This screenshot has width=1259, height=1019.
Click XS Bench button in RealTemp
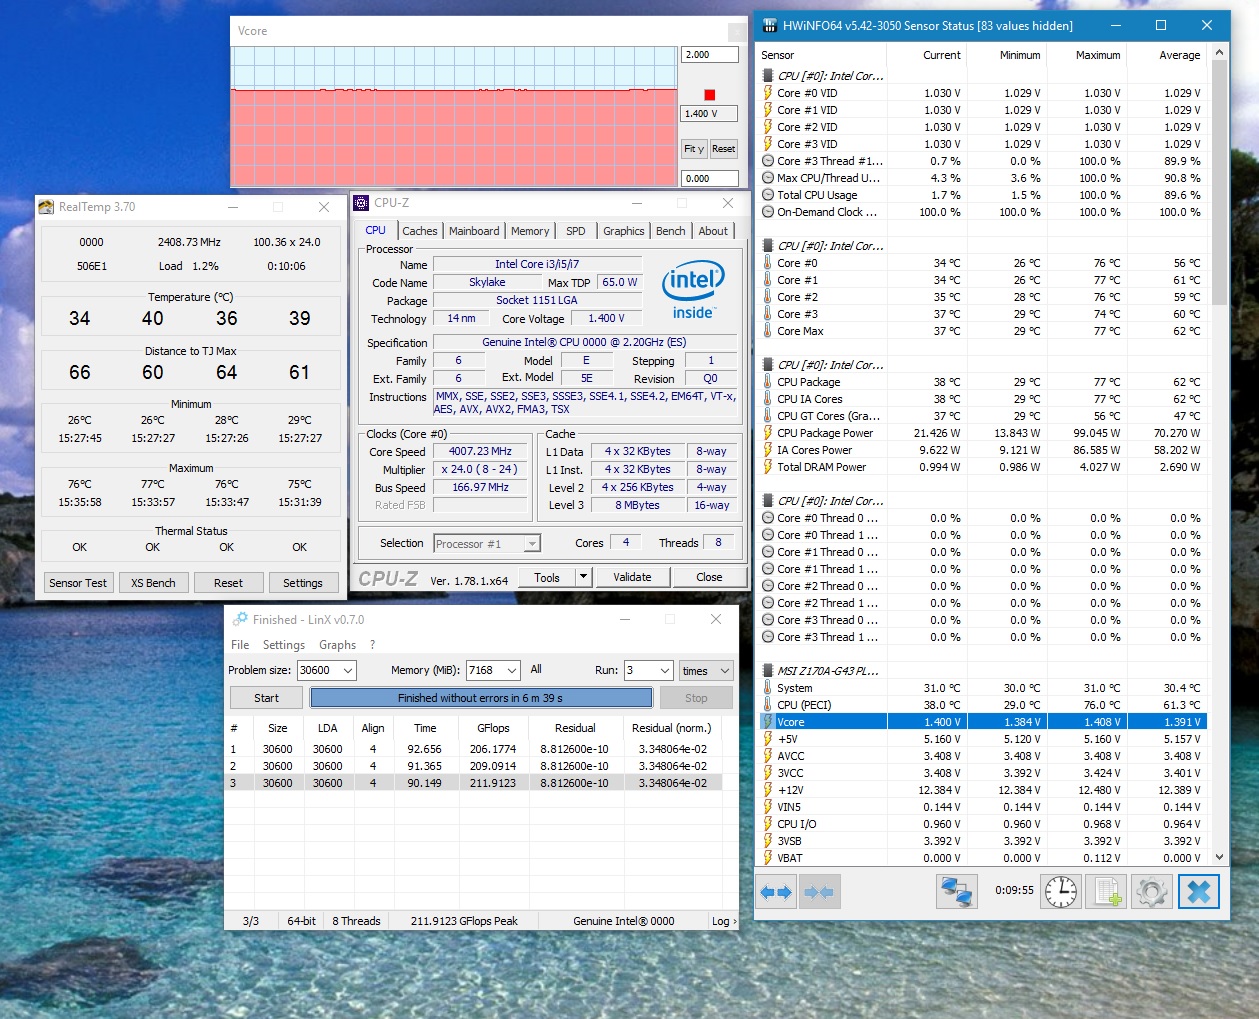tap(153, 583)
